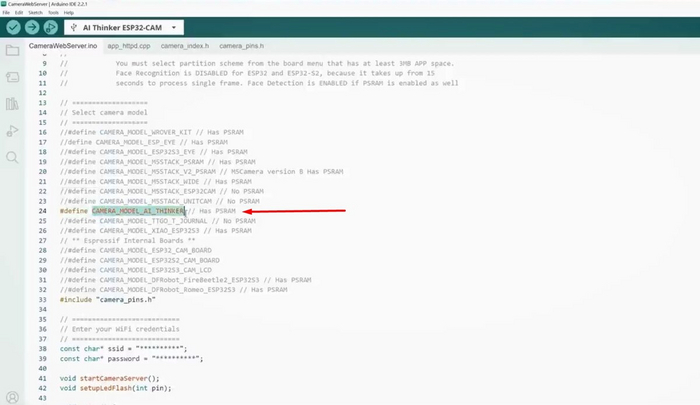Click the CAMERA_MODEL_M5STACK_V2_PSRAM line
Viewport: 700px width, 405px height.
[x=202, y=171]
